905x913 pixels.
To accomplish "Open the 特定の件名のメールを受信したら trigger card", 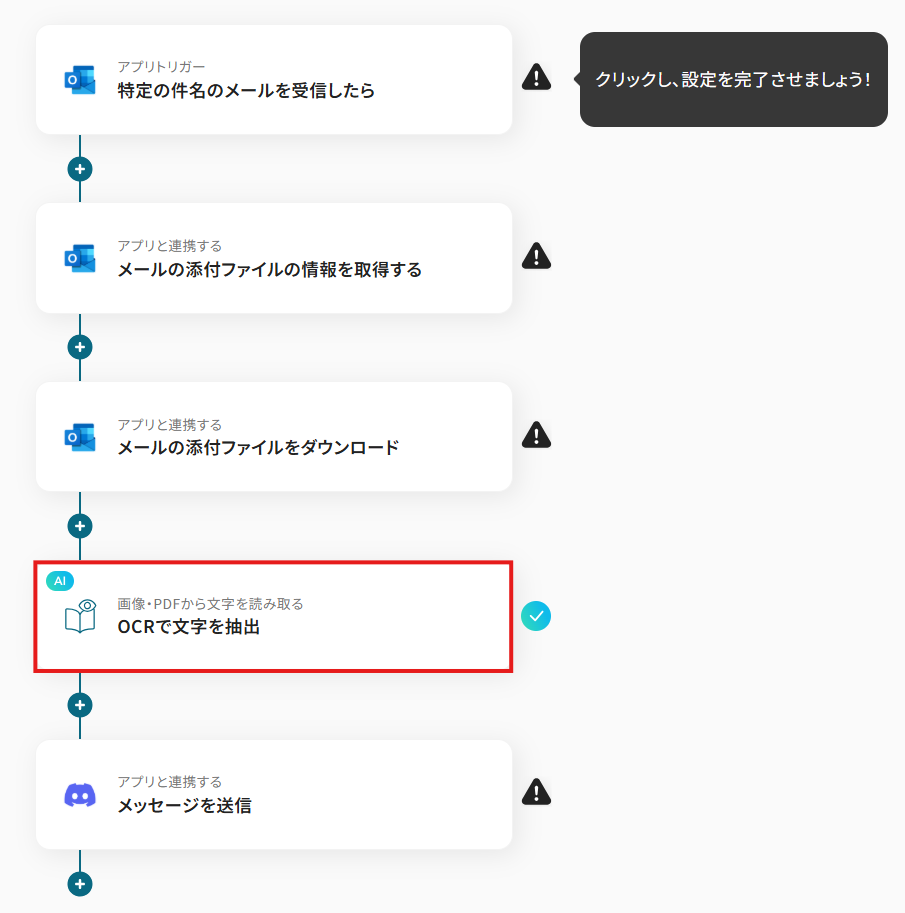I will 274,80.
